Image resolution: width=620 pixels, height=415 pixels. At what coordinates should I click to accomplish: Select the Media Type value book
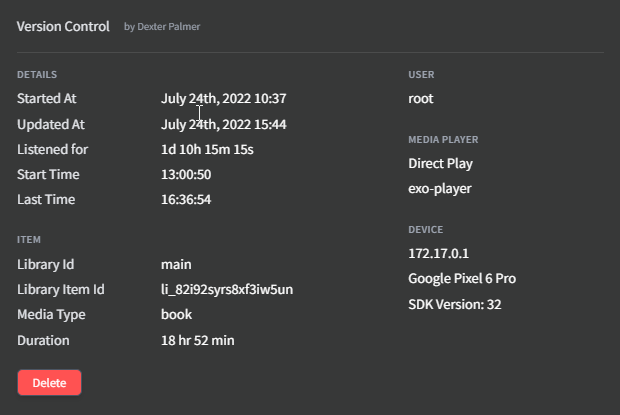point(176,314)
